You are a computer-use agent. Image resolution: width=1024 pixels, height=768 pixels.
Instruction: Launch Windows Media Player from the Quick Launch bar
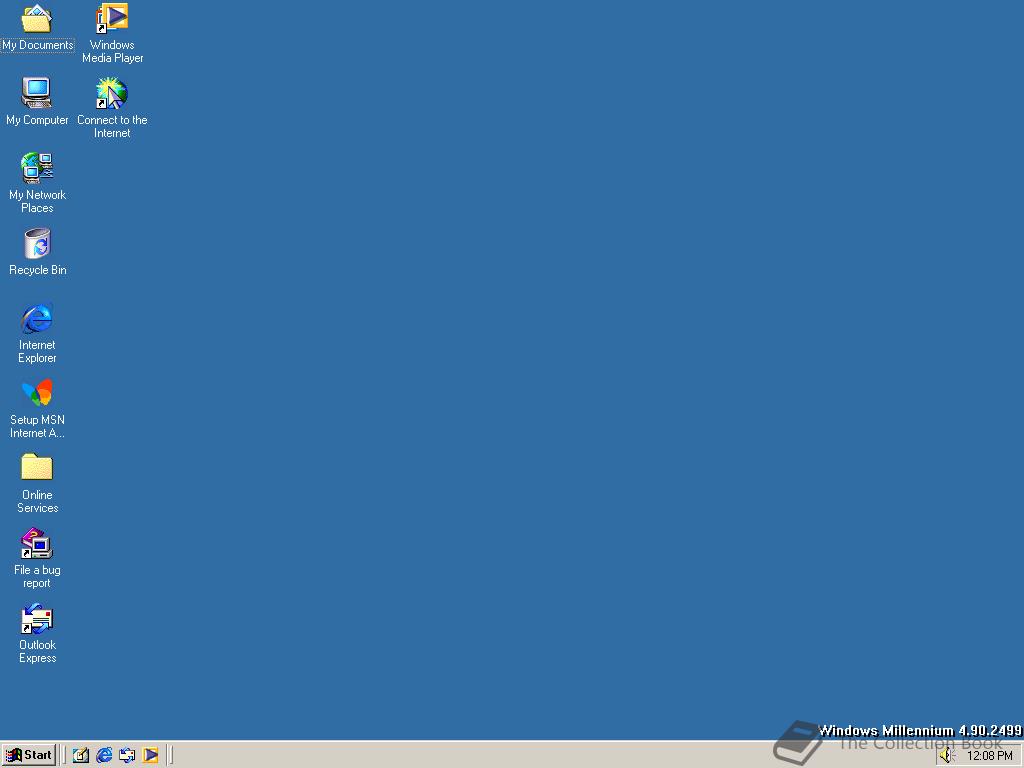[150, 755]
